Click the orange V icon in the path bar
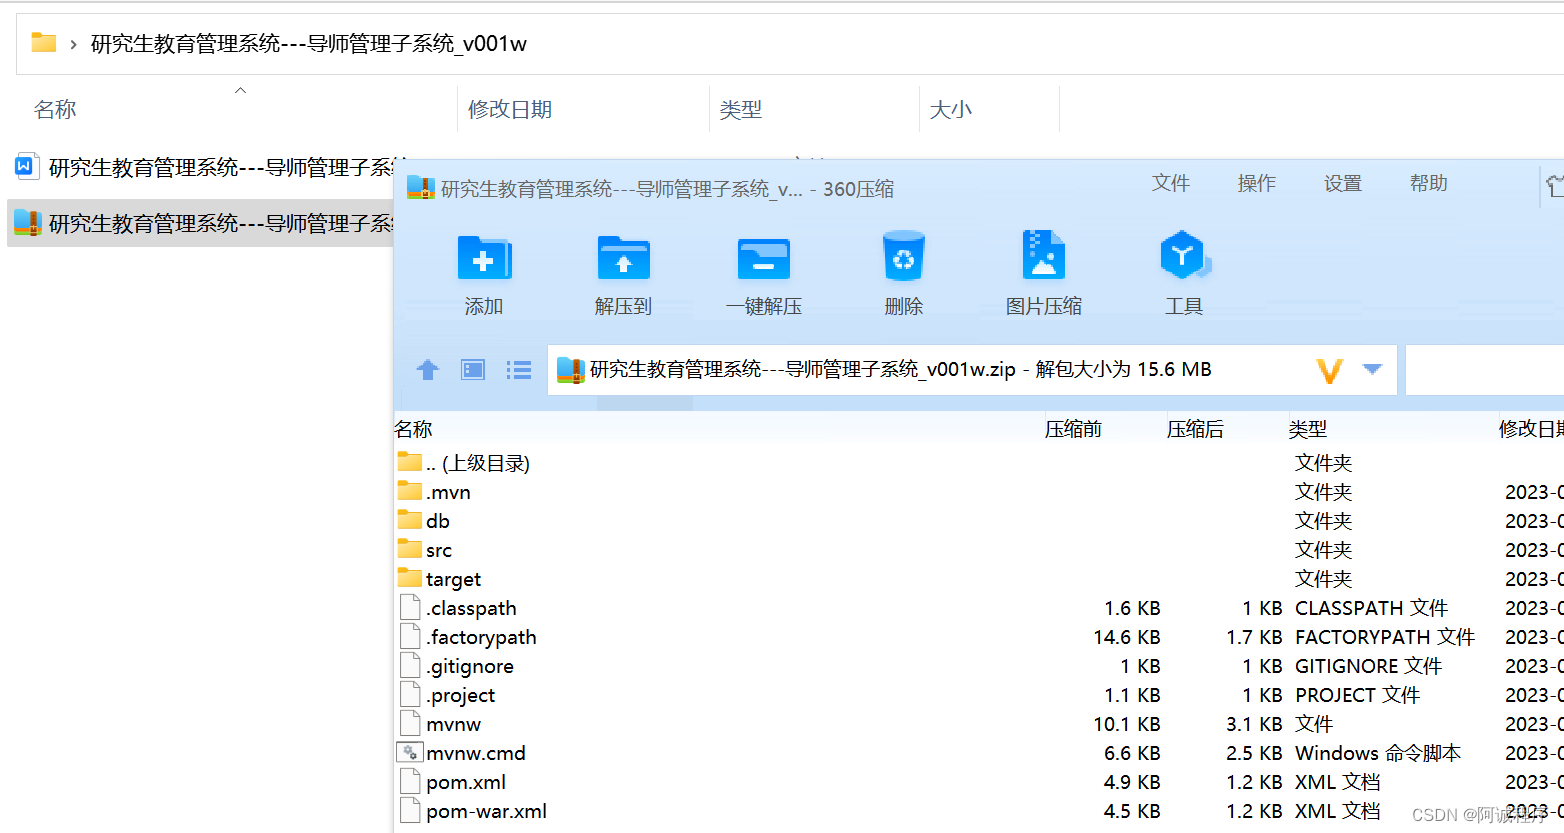Screen dimensions: 1564x833 1329,371
